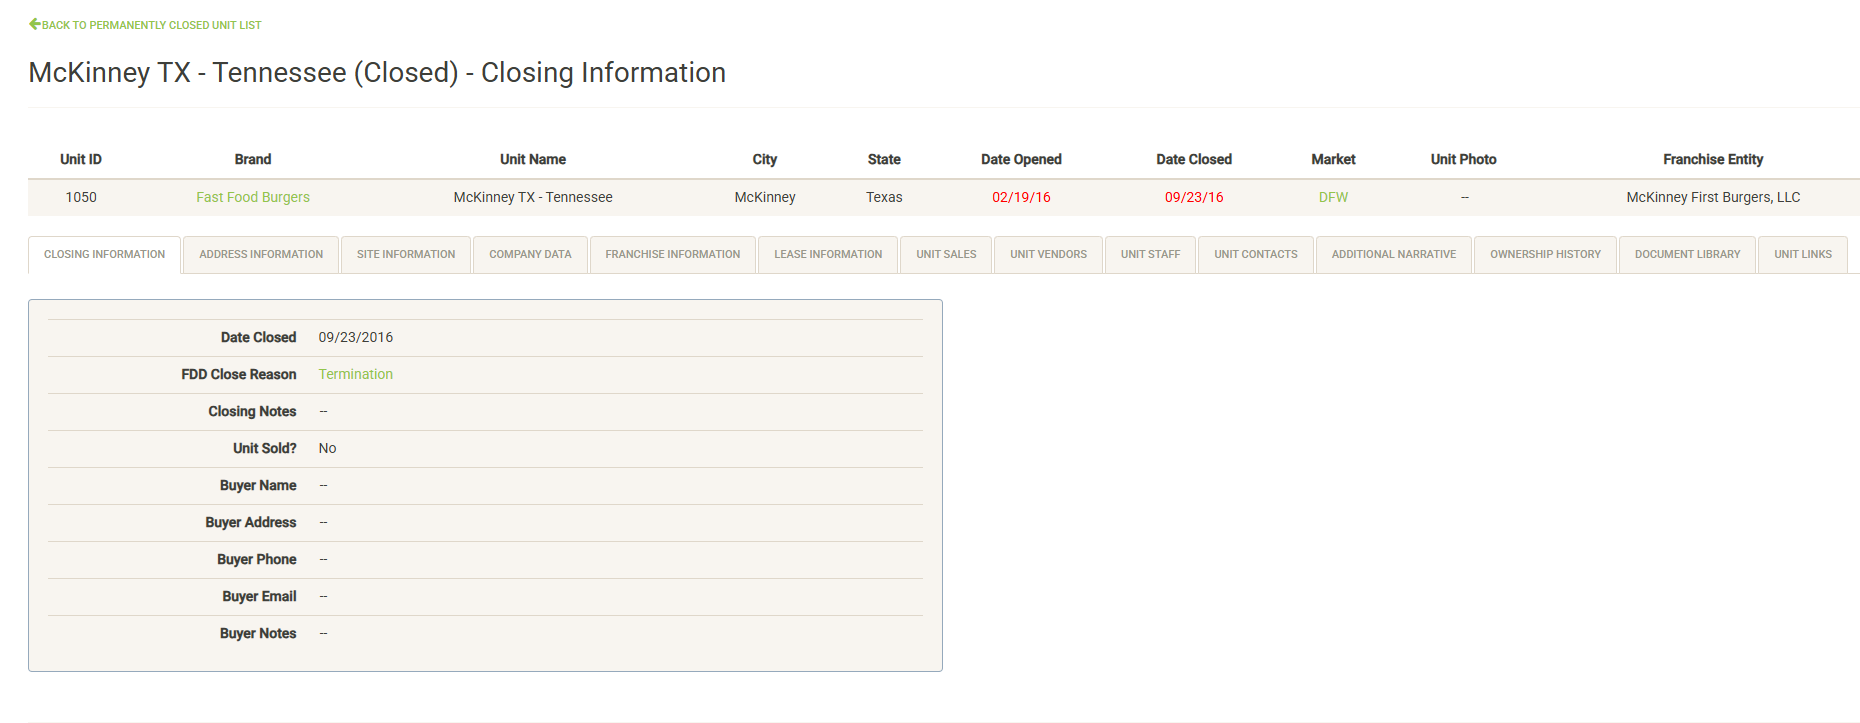
Task: Show the Unit Staff tab
Action: (1150, 254)
